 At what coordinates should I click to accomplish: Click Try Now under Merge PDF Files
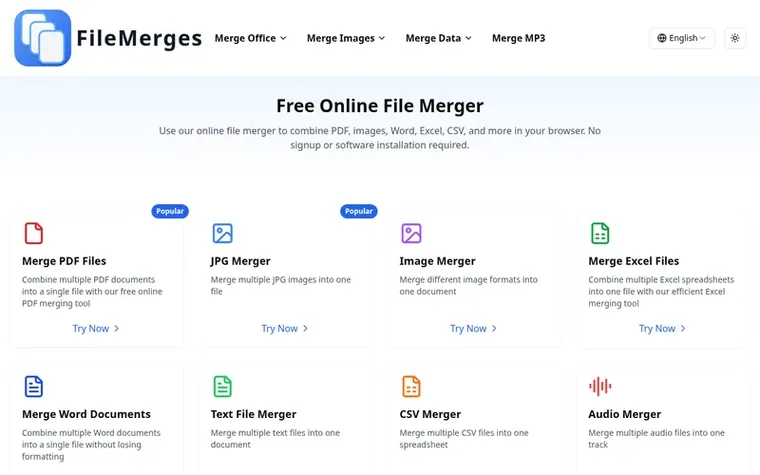point(96,329)
